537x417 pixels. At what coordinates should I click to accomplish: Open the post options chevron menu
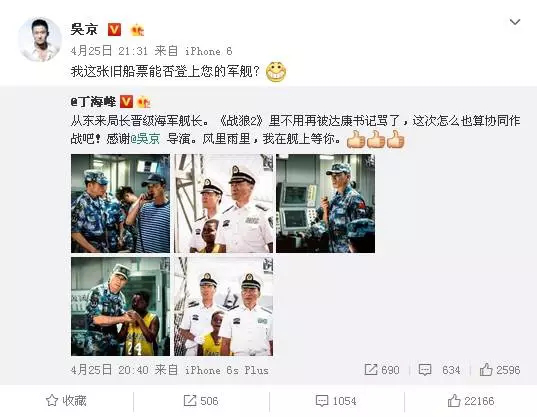click(515, 22)
